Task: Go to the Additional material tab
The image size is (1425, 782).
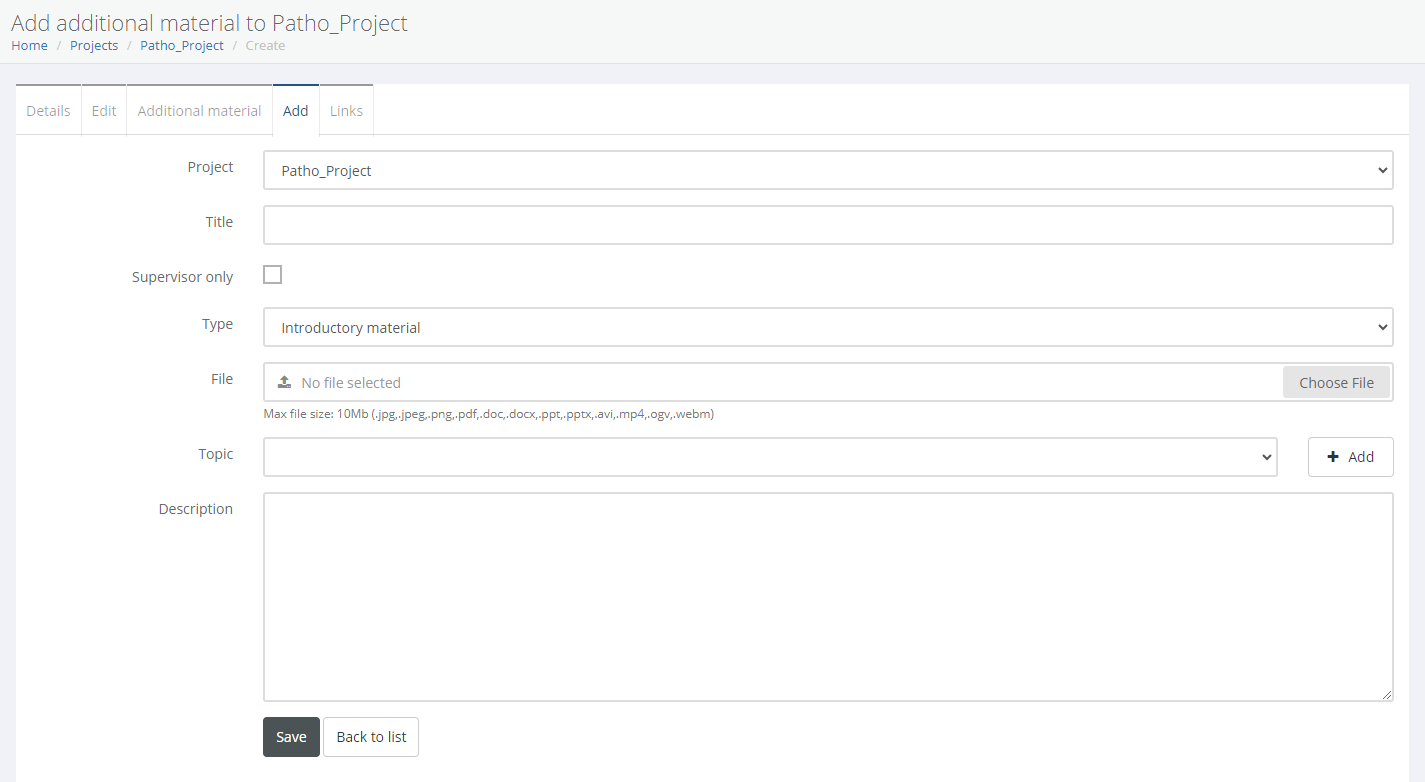Action: click(x=199, y=111)
